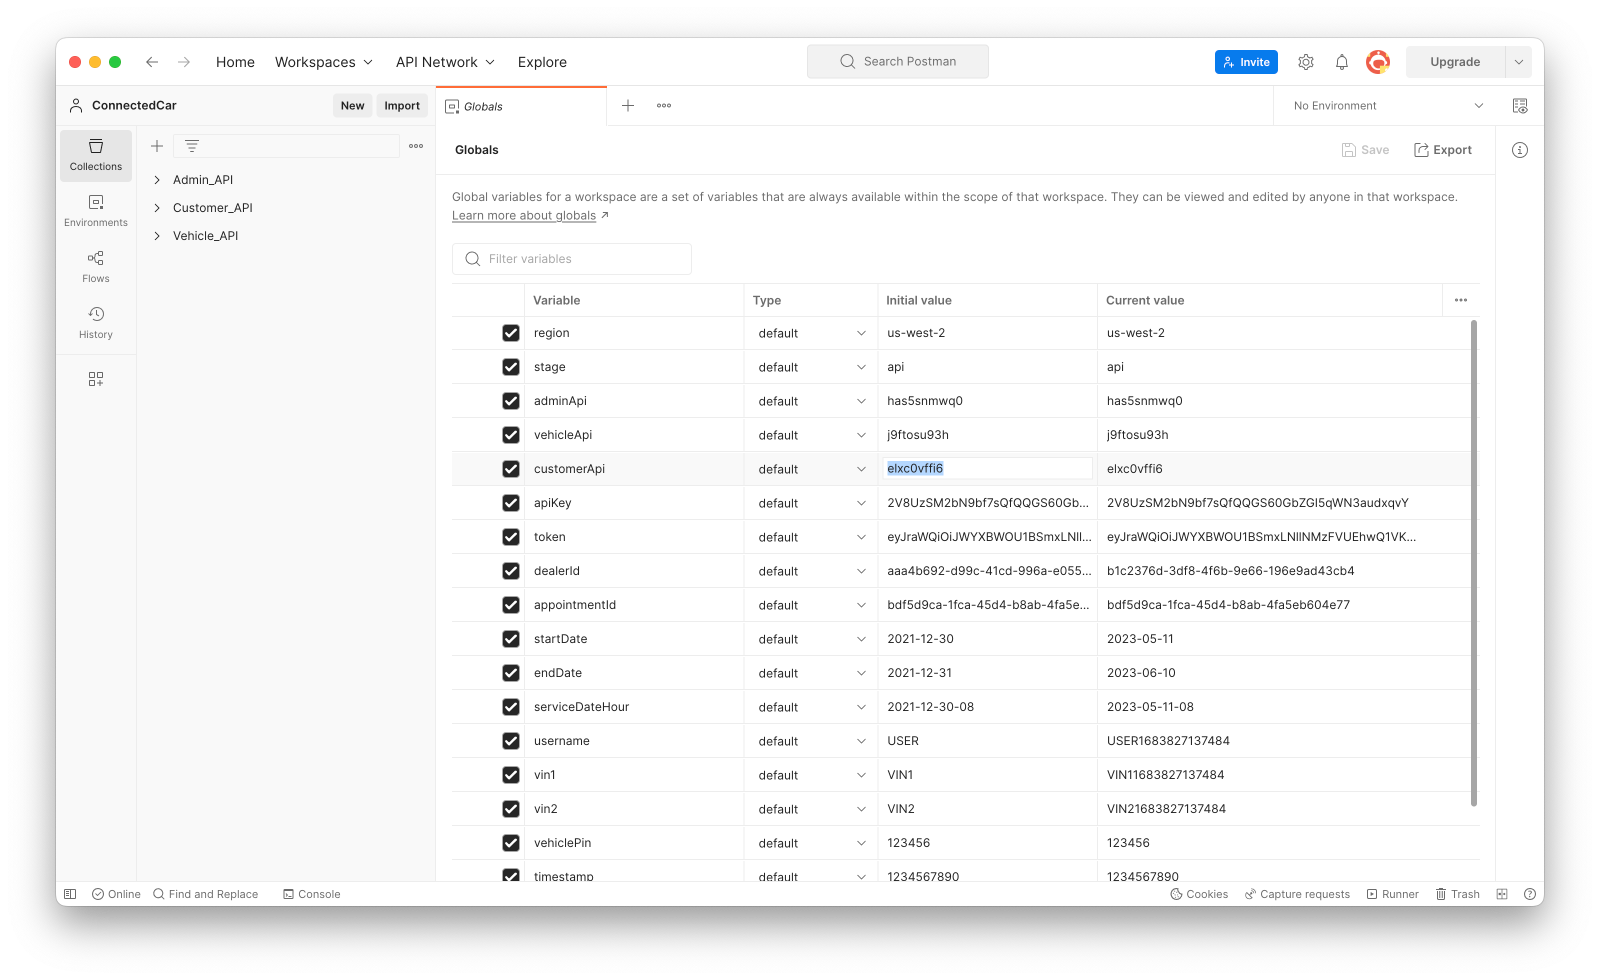Click the Filter variables field
The height and width of the screenshot is (980, 1600).
pos(572,259)
